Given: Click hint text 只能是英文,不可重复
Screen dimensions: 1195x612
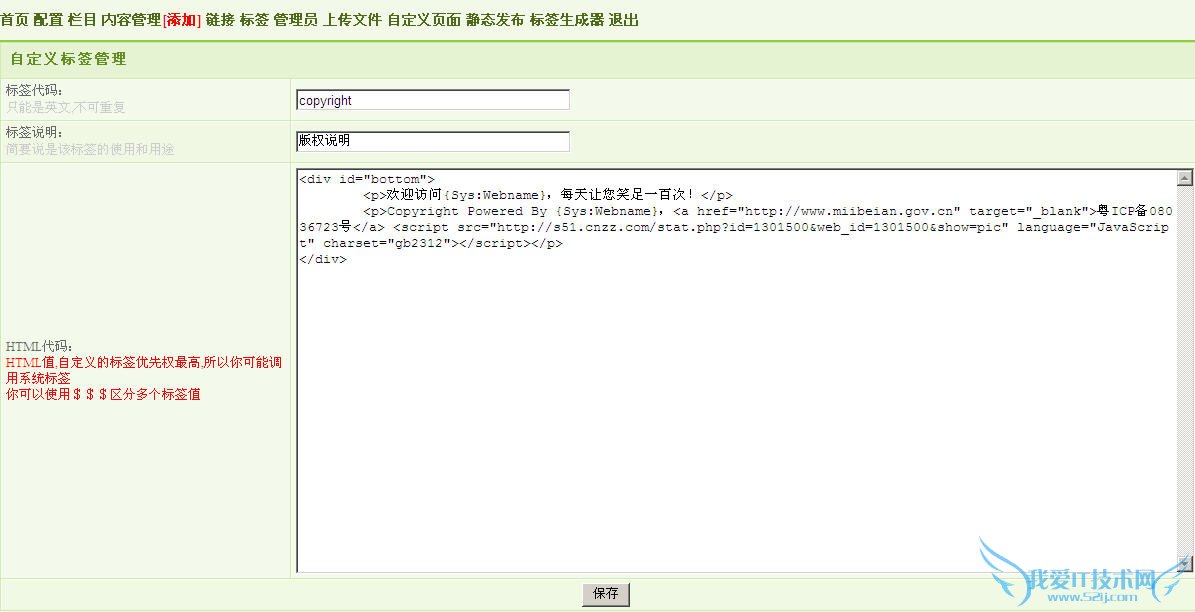Looking at the screenshot, I should [x=66, y=107].
